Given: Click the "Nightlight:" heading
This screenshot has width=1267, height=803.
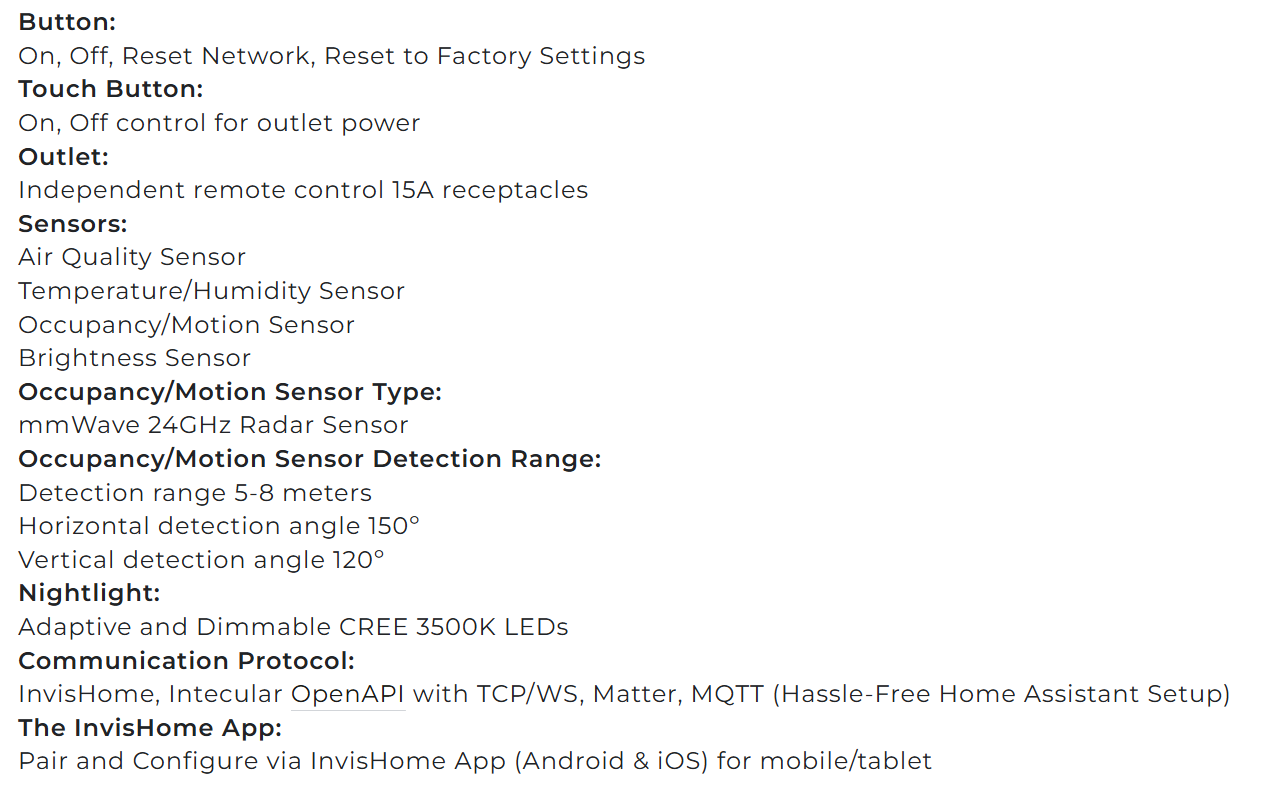Looking at the screenshot, I should 89,593.
